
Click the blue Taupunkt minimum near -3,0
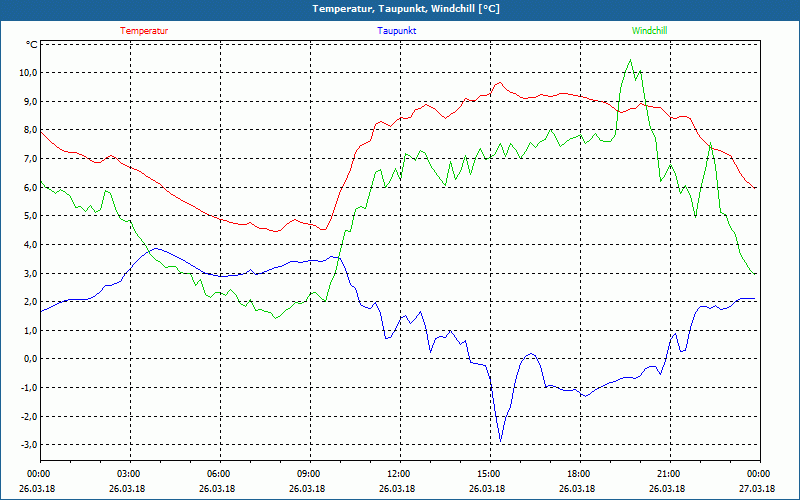coord(501,441)
